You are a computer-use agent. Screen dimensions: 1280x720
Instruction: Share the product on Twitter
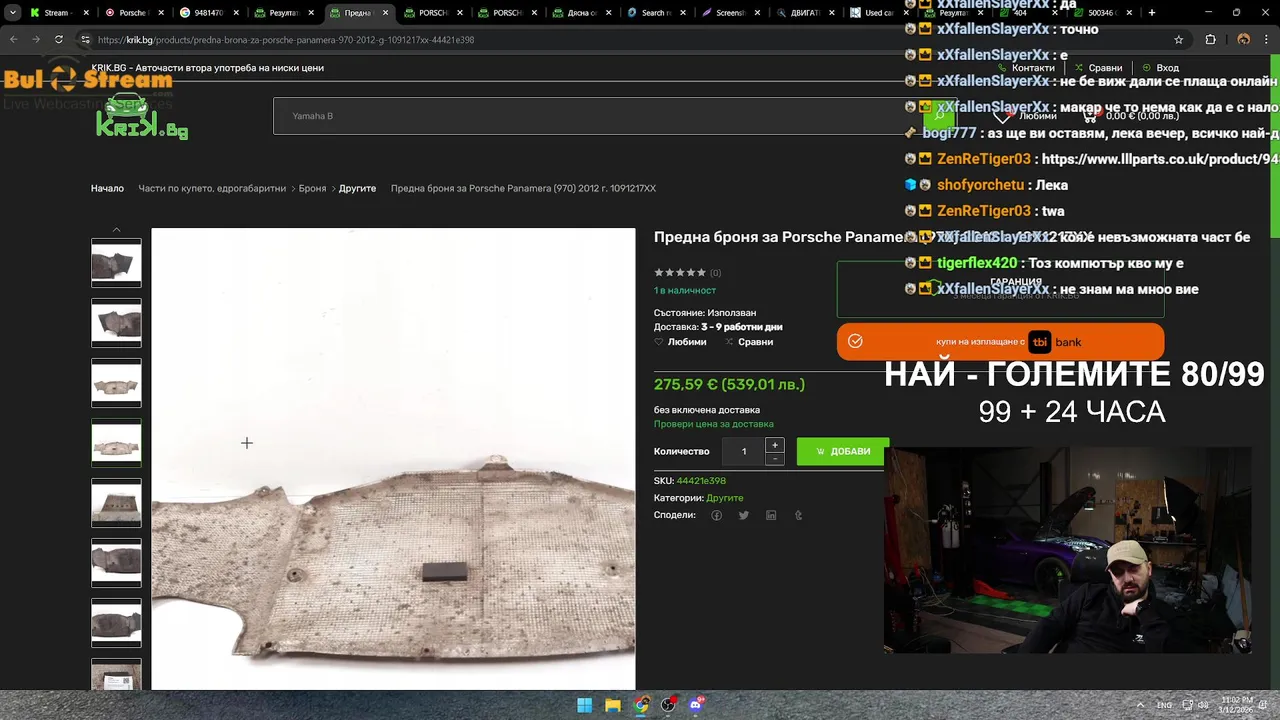point(743,515)
